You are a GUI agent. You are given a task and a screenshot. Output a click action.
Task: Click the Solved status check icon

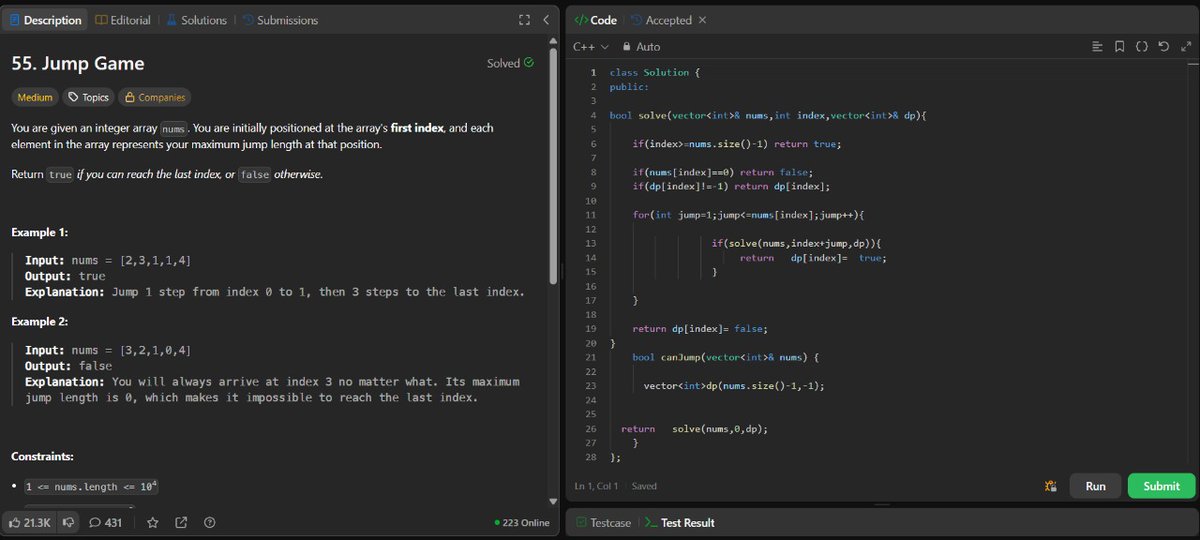click(x=528, y=63)
